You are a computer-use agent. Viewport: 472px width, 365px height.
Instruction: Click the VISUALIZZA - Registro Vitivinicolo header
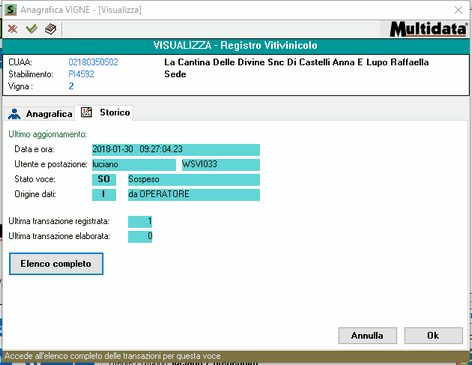coord(235,45)
